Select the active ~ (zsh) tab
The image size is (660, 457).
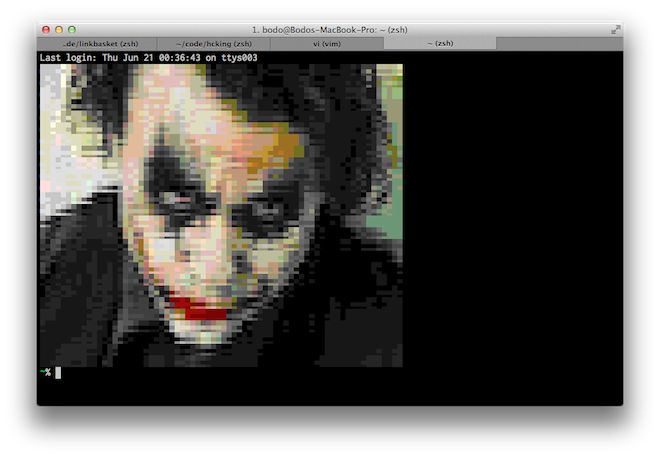coord(440,43)
